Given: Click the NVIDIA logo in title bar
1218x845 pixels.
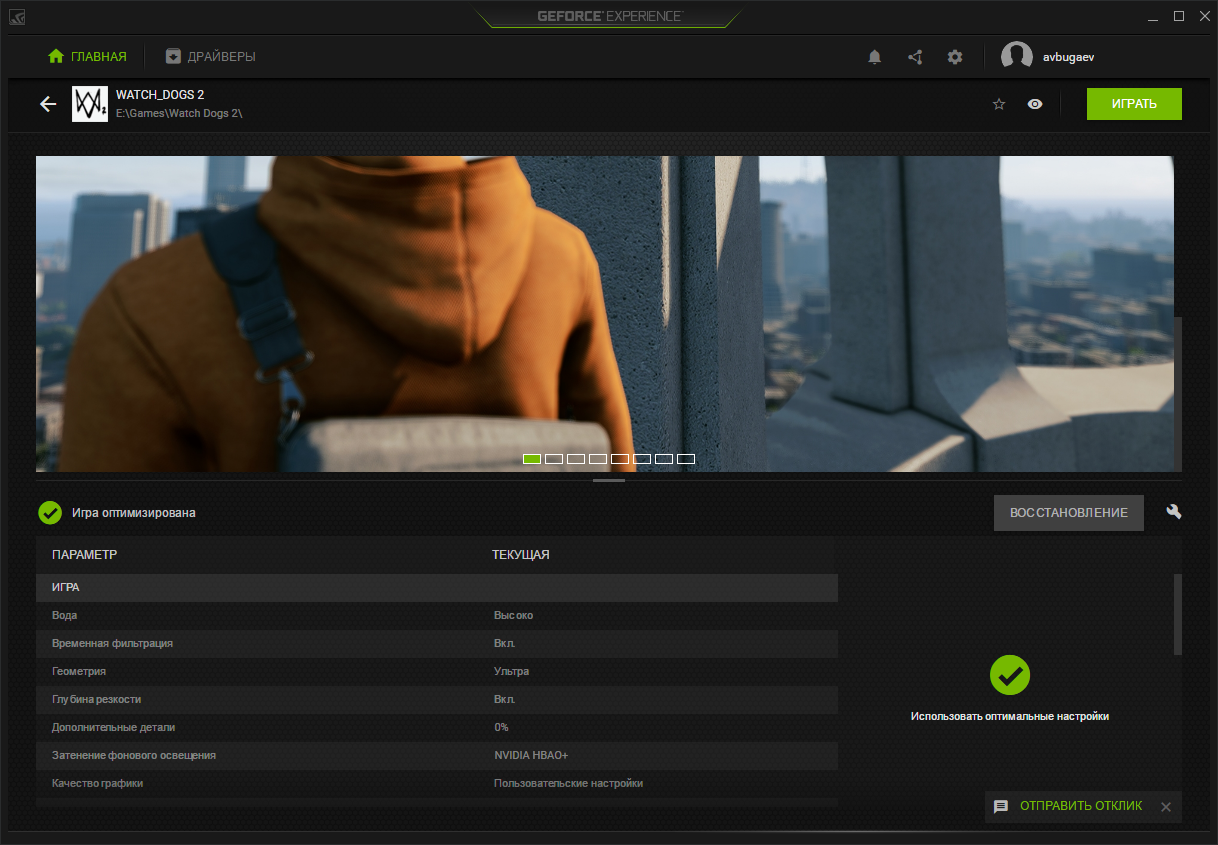Looking at the screenshot, I should pyautogui.click(x=18, y=16).
